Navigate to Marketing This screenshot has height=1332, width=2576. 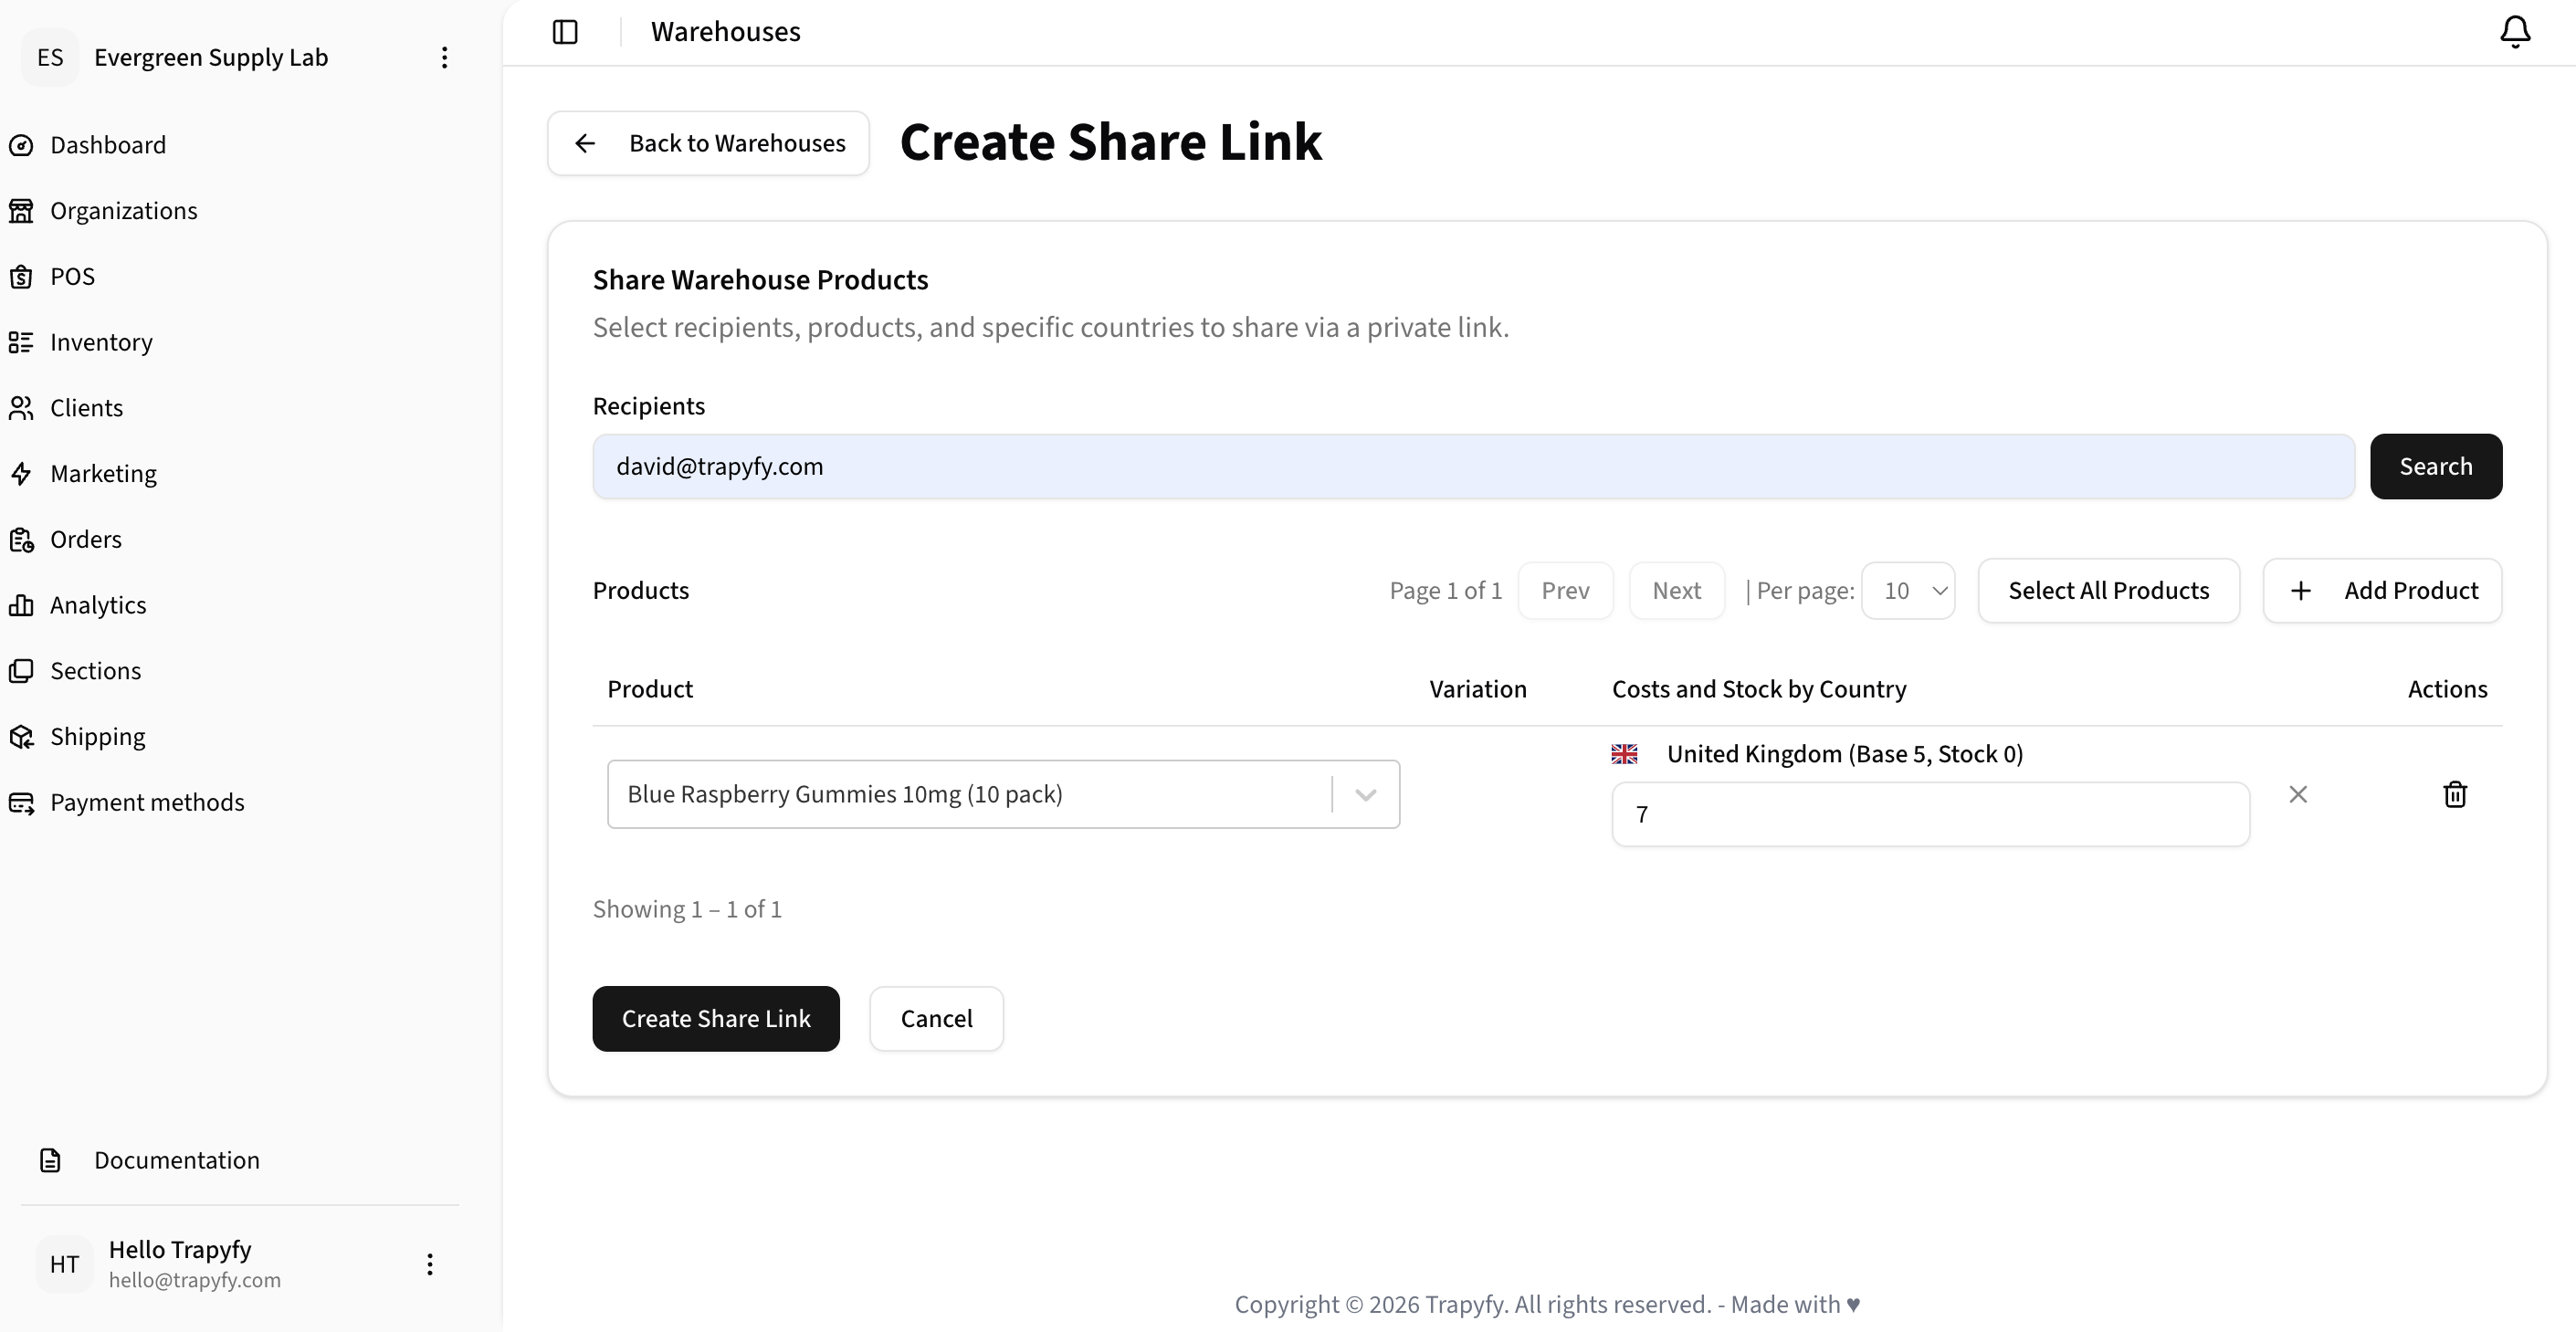click(x=103, y=474)
